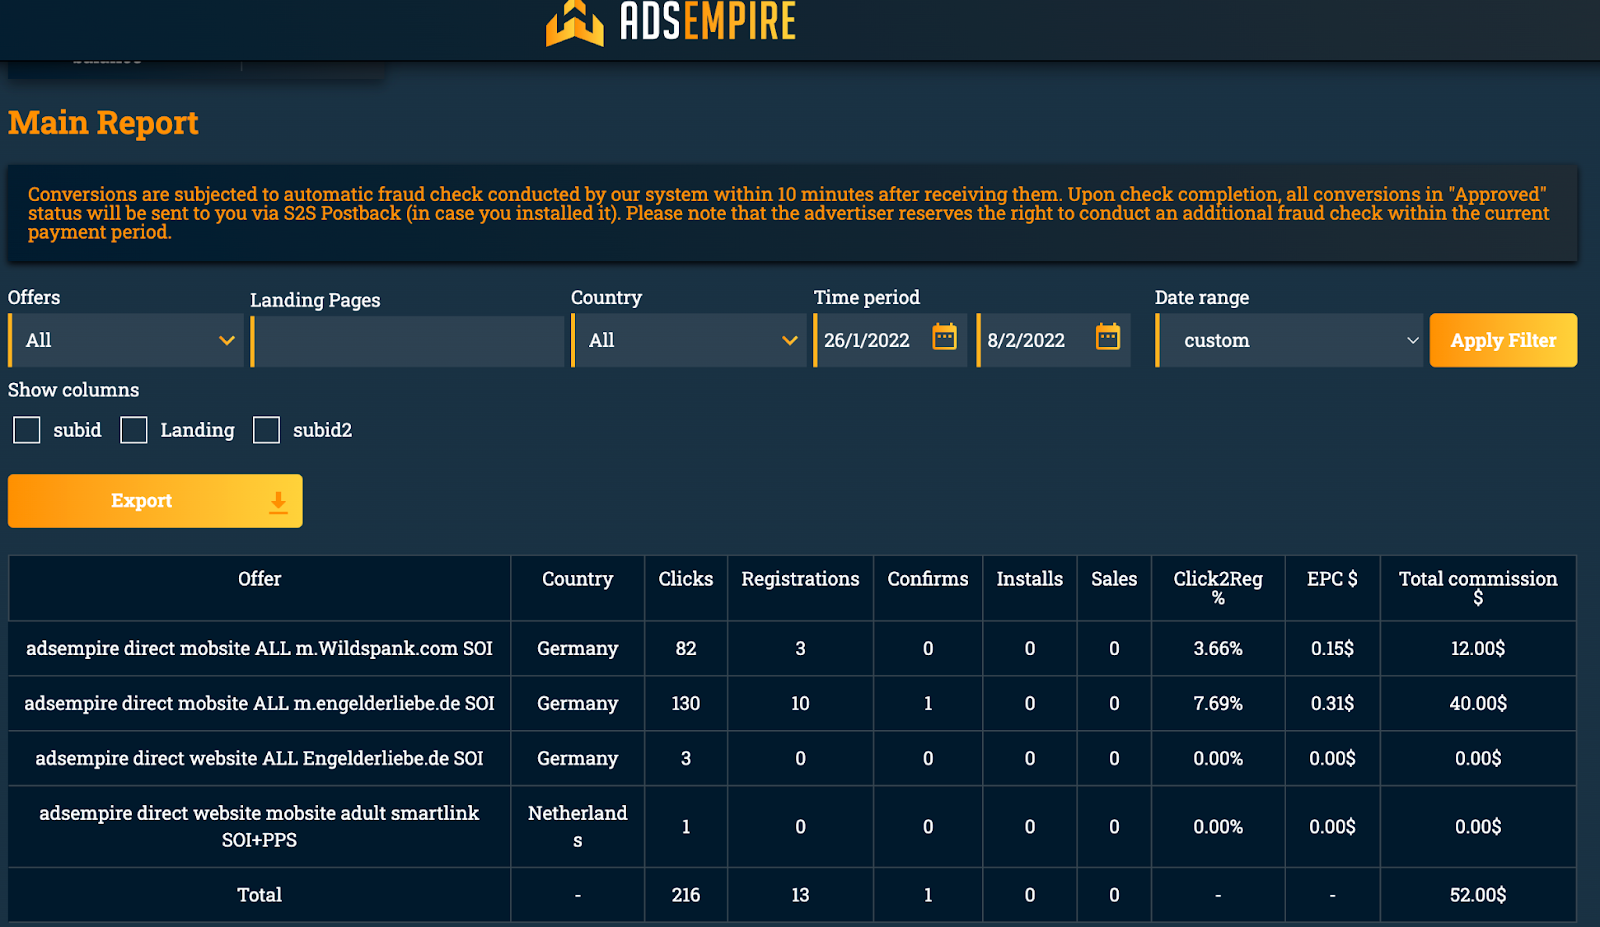Screen dimensions: 1600x927
Task: Open the end date calendar picker
Action: pos(1108,337)
